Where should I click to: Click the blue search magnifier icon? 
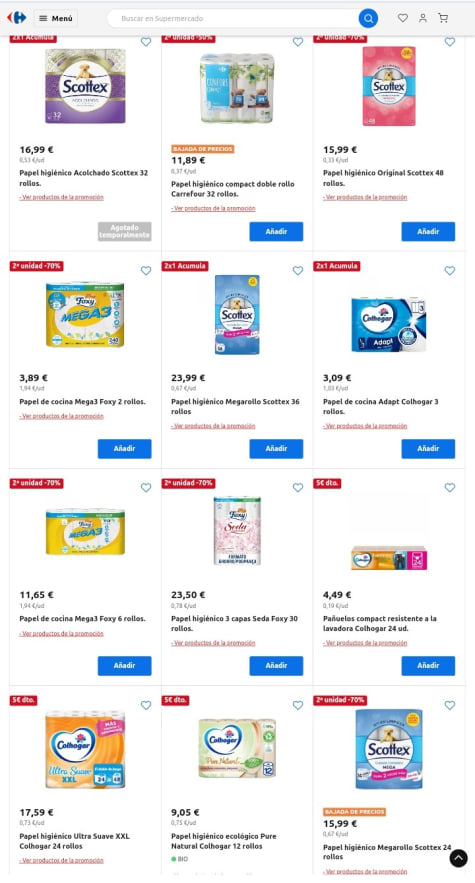[x=368, y=19]
